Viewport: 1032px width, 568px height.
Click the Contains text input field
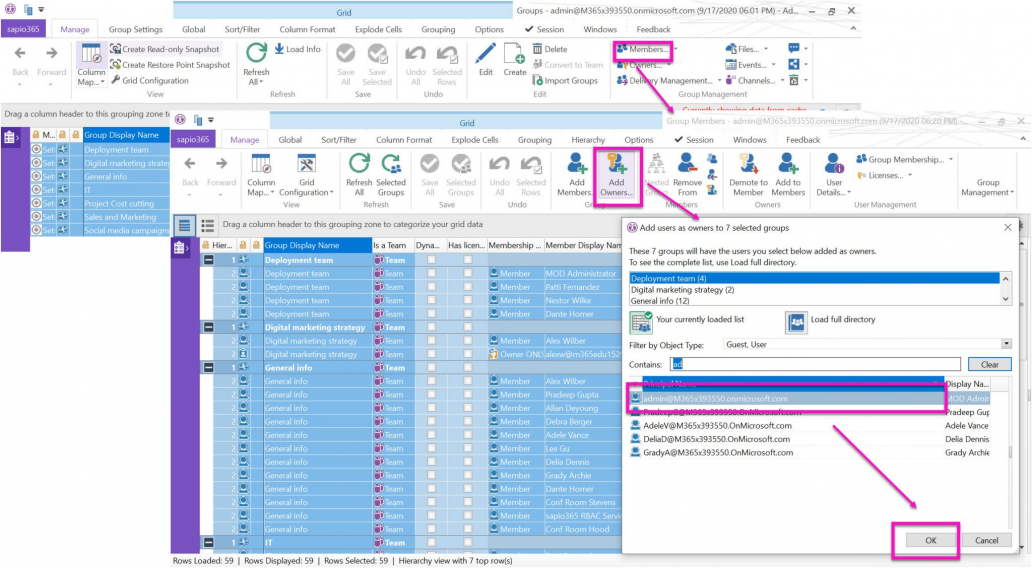815,364
